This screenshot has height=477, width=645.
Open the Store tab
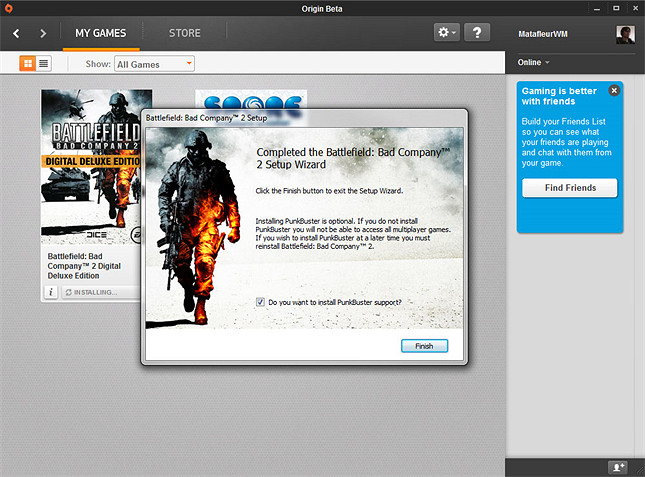[x=184, y=33]
